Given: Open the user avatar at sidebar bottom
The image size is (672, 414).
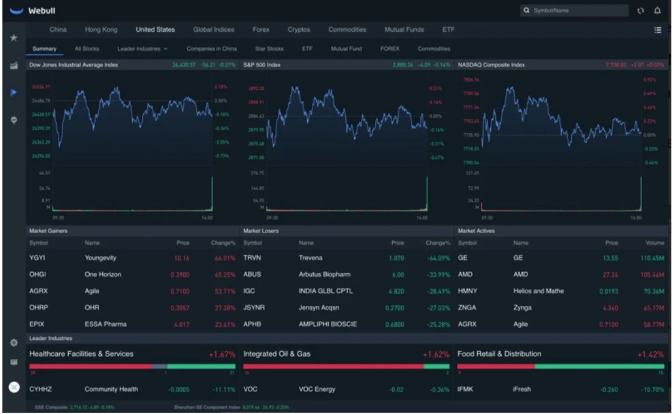Looking at the screenshot, I should pyautogui.click(x=14, y=387).
